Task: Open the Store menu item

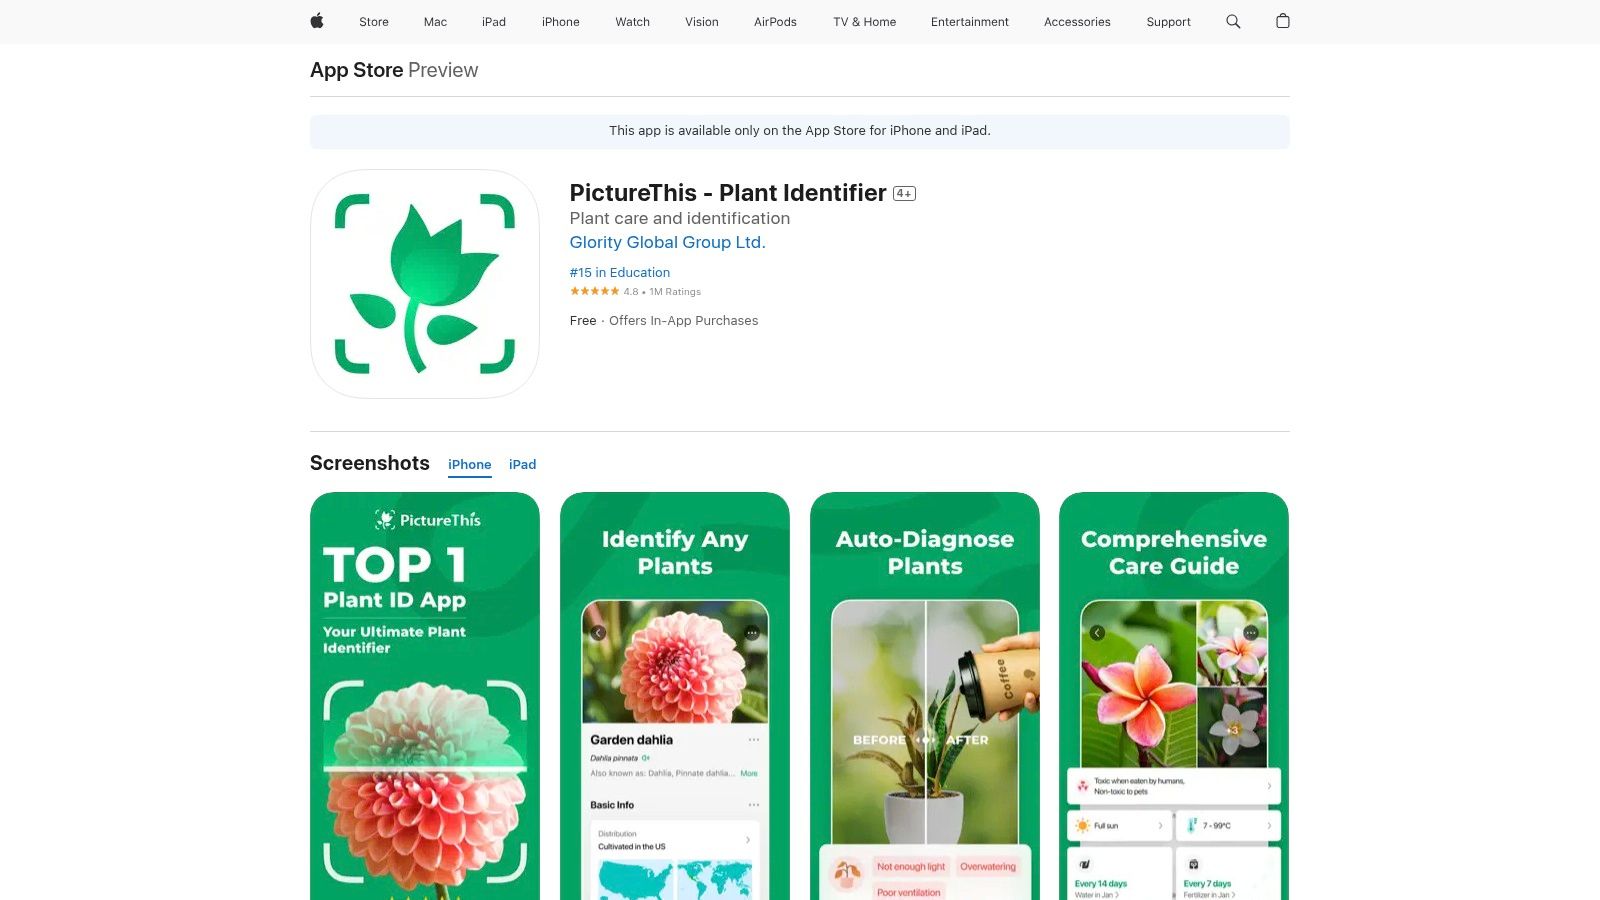Action: tap(374, 22)
